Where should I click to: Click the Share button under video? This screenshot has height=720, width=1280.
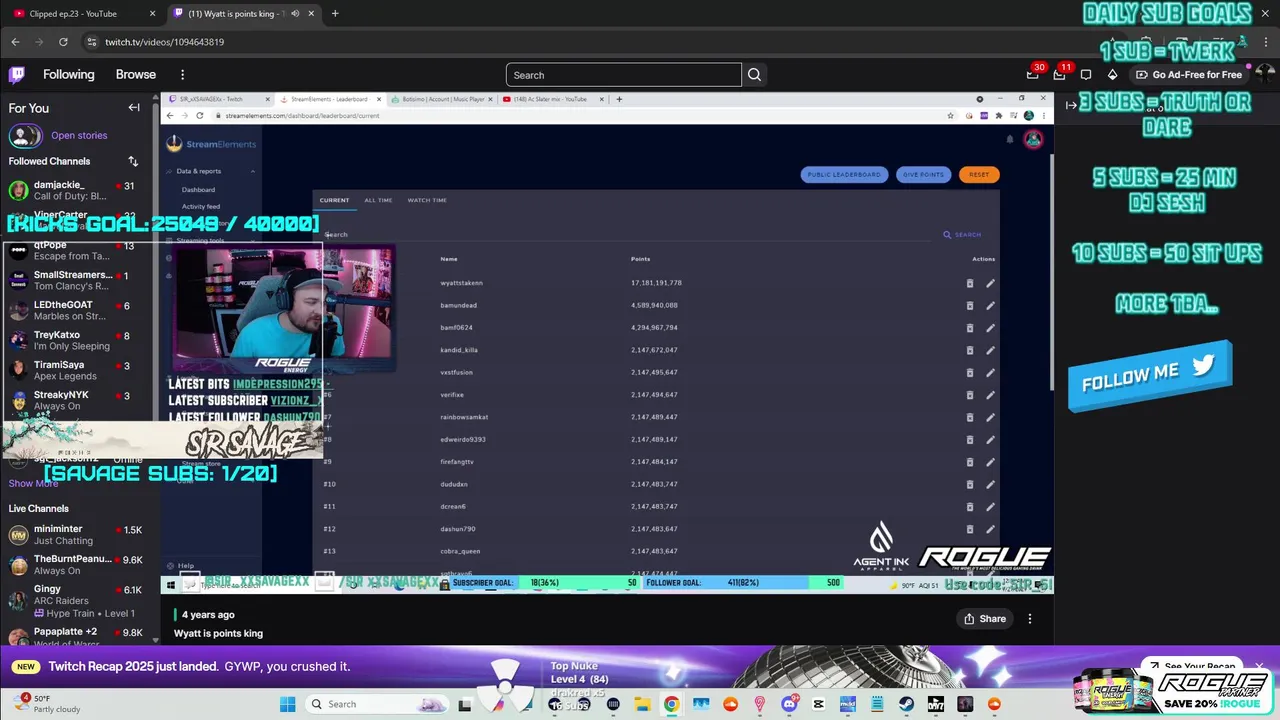(x=984, y=619)
